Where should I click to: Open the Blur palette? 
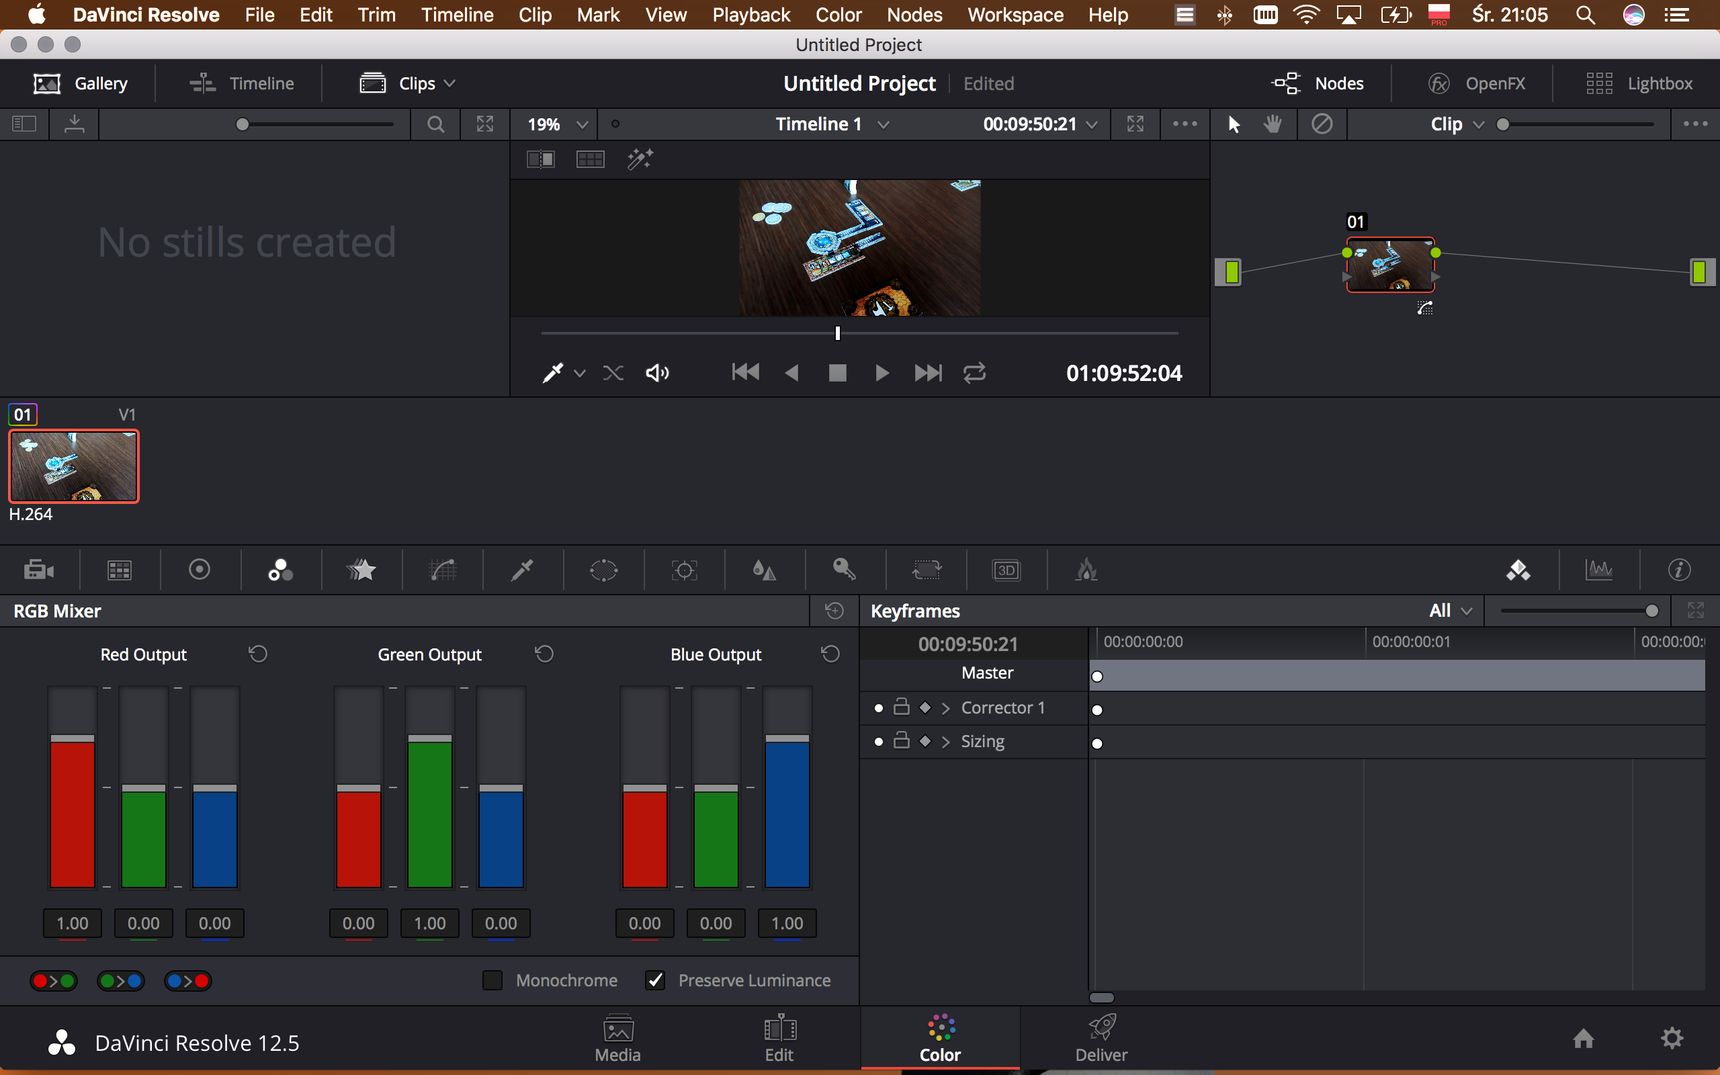click(764, 570)
